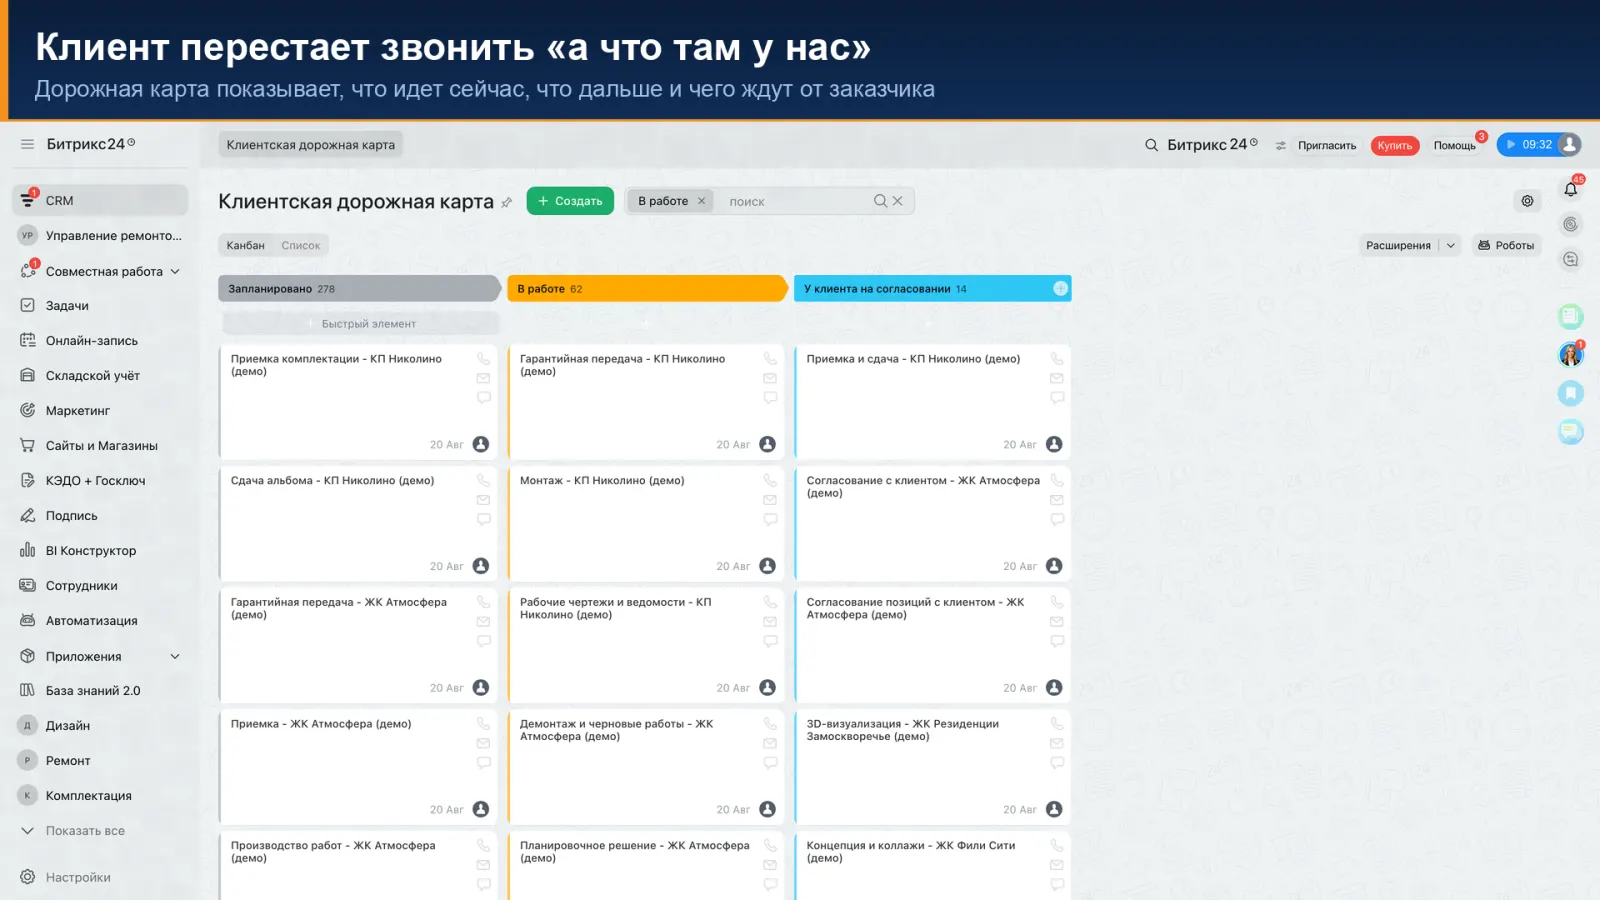Click the Сотрудники sidebar icon
This screenshot has height=900, width=1600.
(x=28, y=586)
